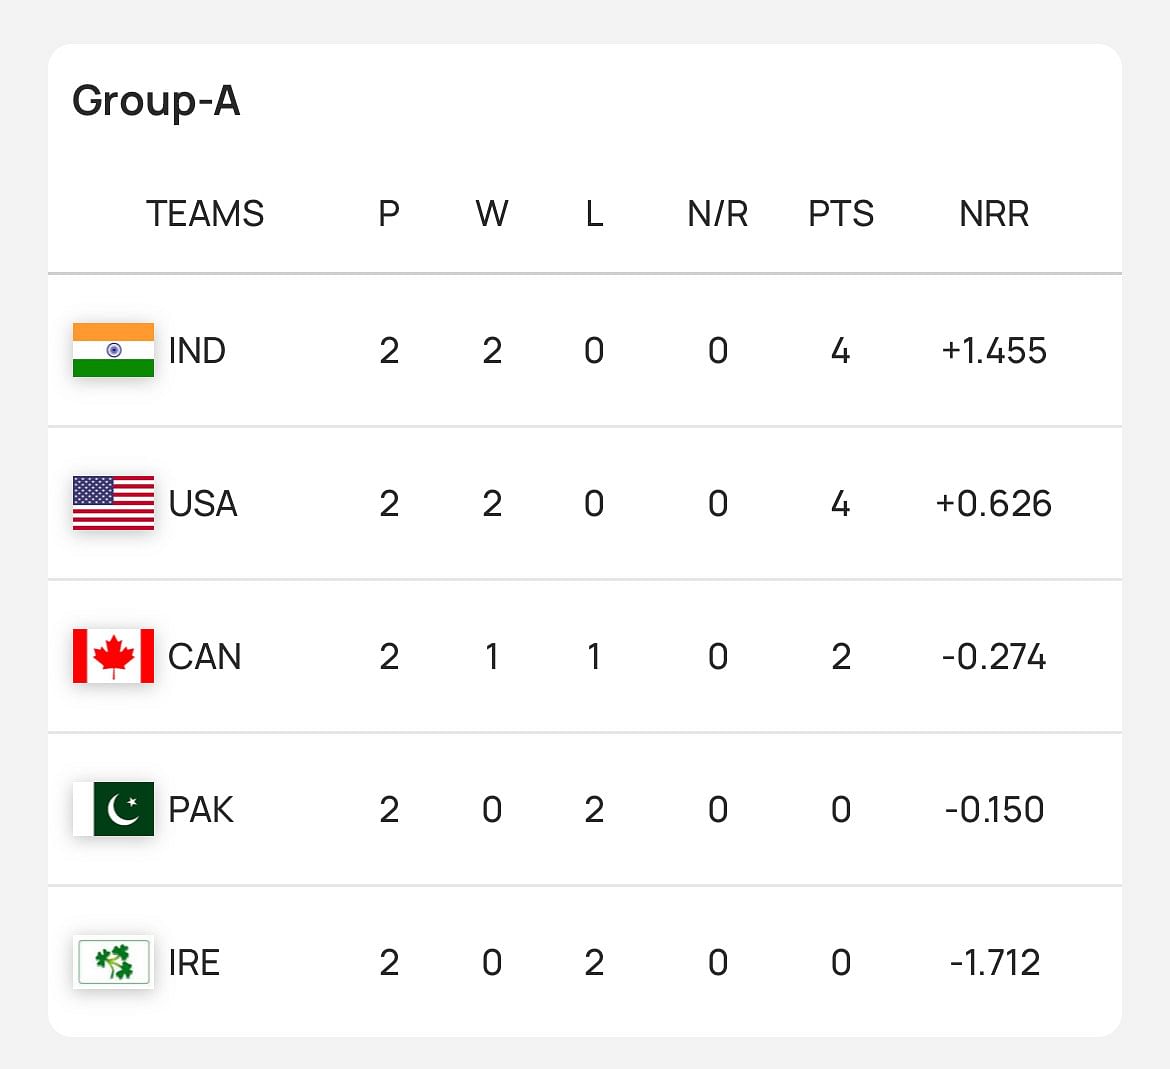Click the Canada flag icon
The height and width of the screenshot is (1069, 1170).
113,656
